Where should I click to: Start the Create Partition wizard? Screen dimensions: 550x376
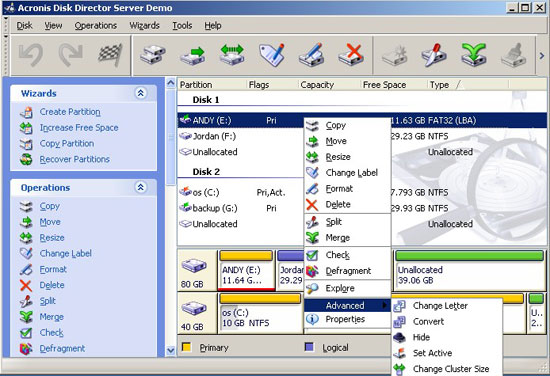(x=70, y=112)
